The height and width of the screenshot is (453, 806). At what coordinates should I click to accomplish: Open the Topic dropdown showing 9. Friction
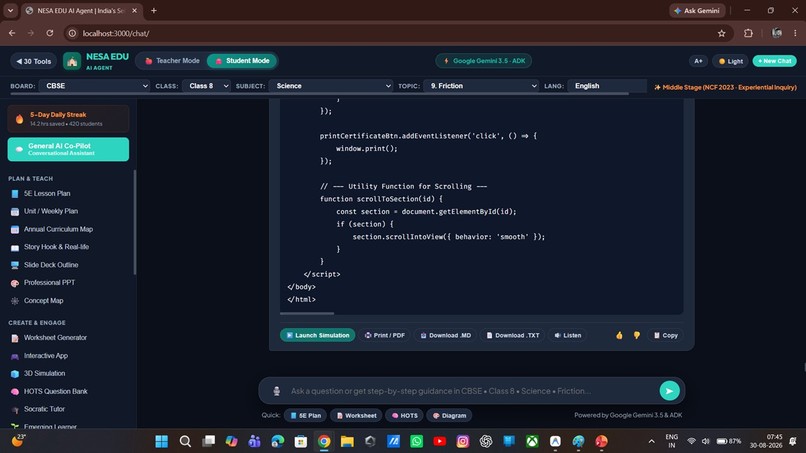(481, 86)
